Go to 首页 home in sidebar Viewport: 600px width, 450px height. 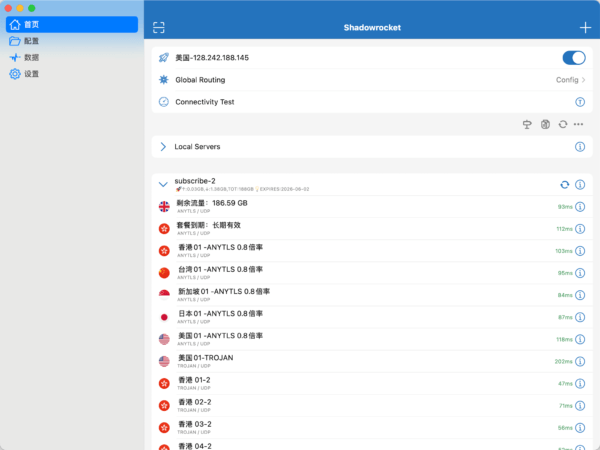(x=72, y=24)
